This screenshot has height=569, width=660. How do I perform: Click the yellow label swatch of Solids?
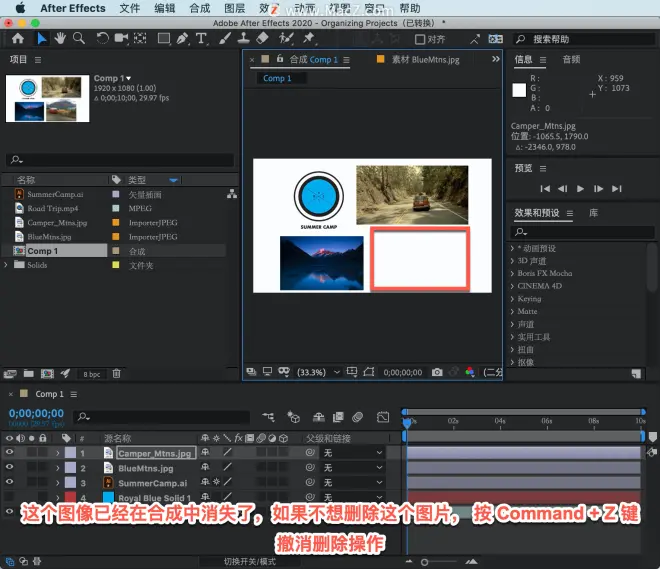point(116,265)
